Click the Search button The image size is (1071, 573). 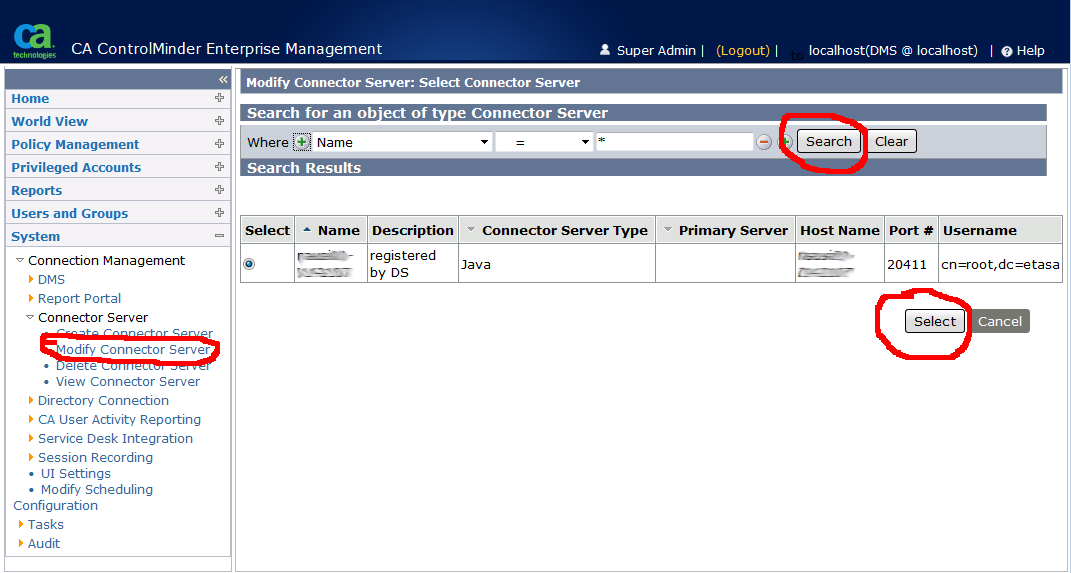click(x=829, y=141)
